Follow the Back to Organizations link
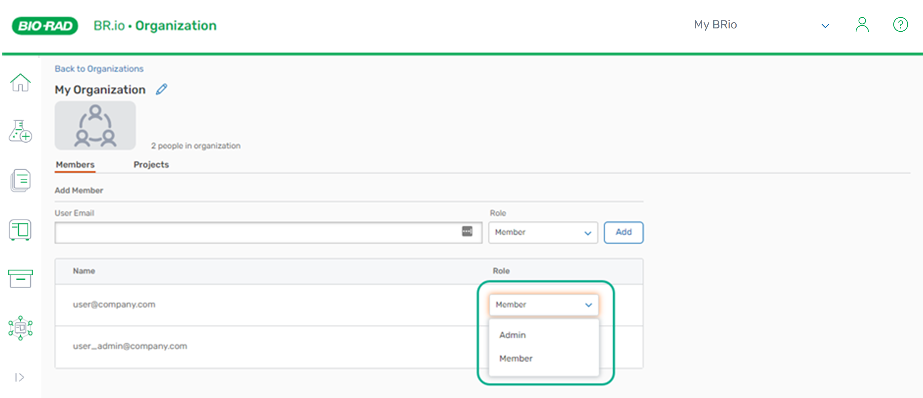 coord(99,69)
